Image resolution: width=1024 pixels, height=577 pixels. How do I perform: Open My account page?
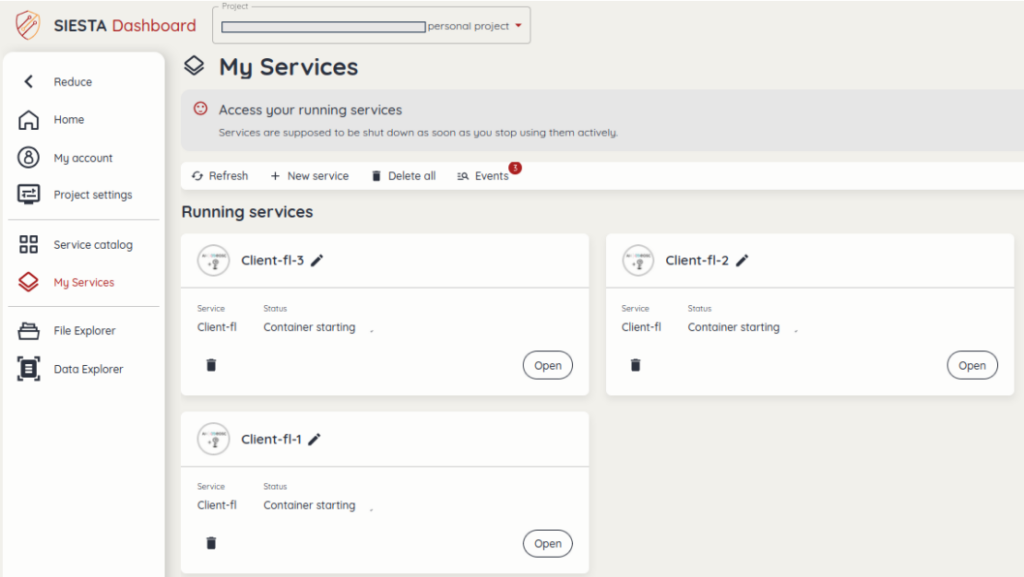point(82,158)
